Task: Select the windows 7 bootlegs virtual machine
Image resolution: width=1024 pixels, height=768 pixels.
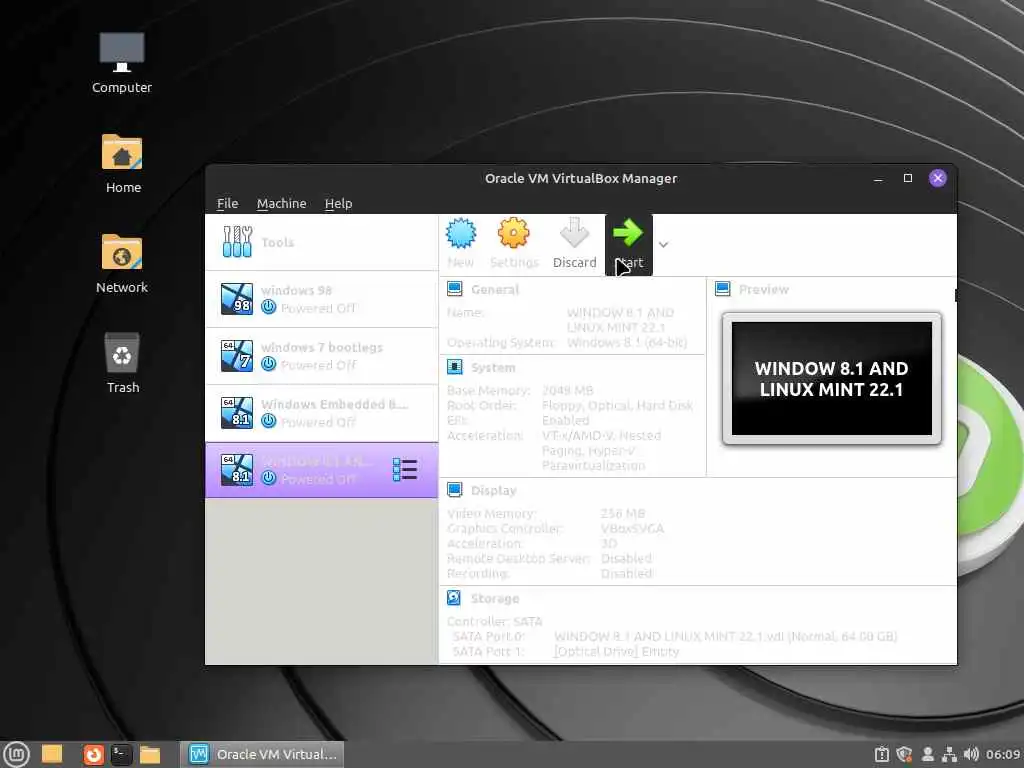Action: coord(321,356)
